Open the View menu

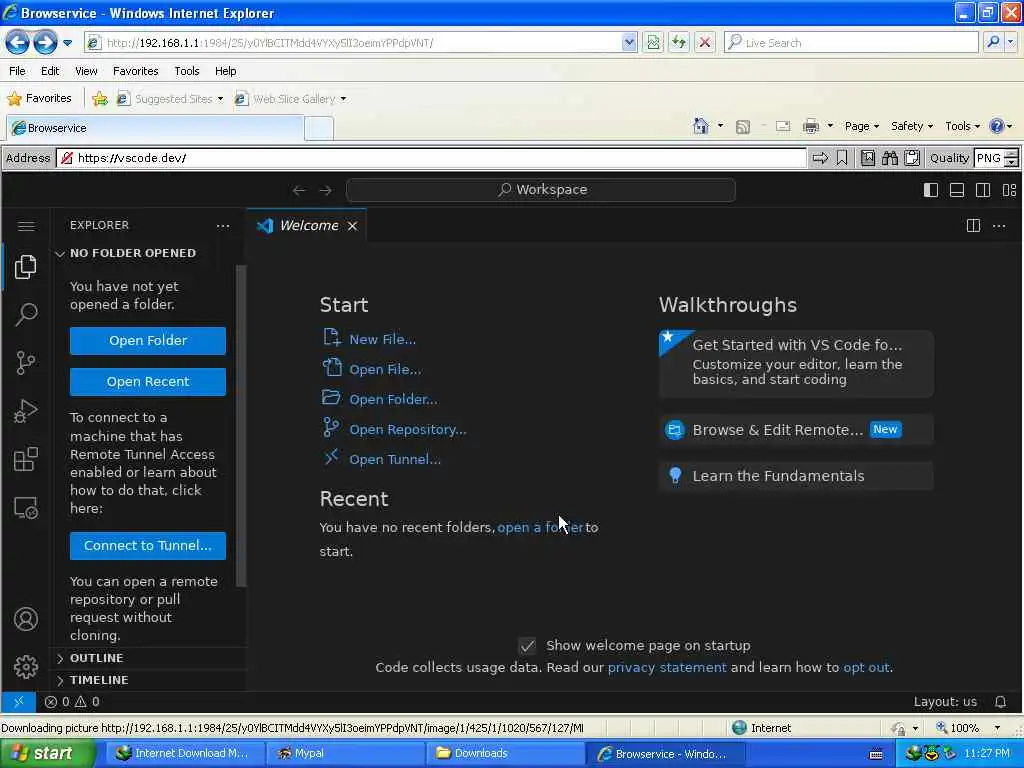click(x=86, y=71)
